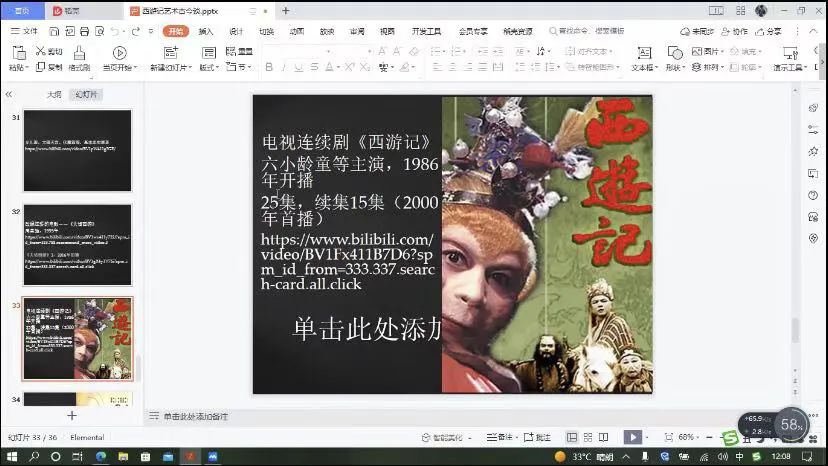828x466 pixels.
Task: Switch to Outline (大纲) panel tab
Action: pyautogui.click(x=54, y=94)
